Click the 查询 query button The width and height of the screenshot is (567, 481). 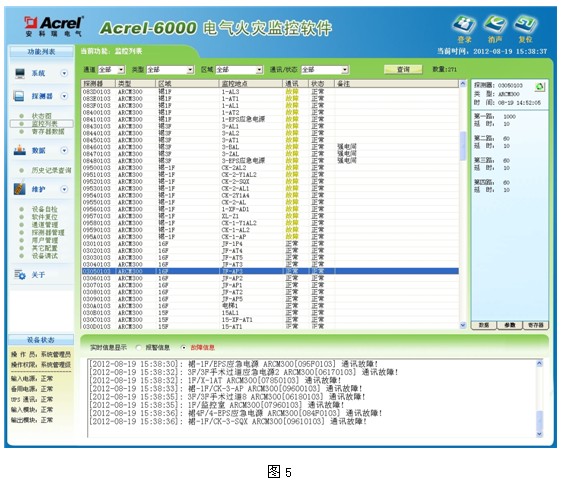click(x=403, y=69)
